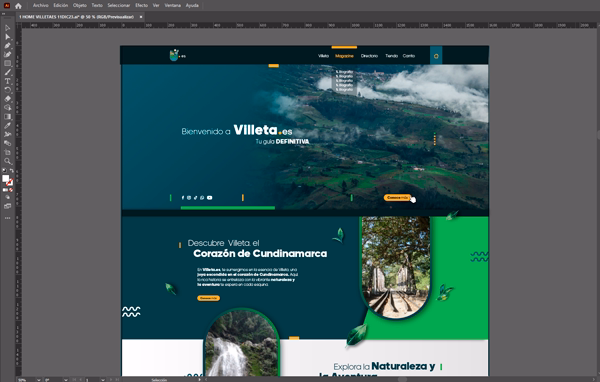Choose the Symbol Sprayer tool
This screenshot has width=600, height=382.
pos(7,134)
